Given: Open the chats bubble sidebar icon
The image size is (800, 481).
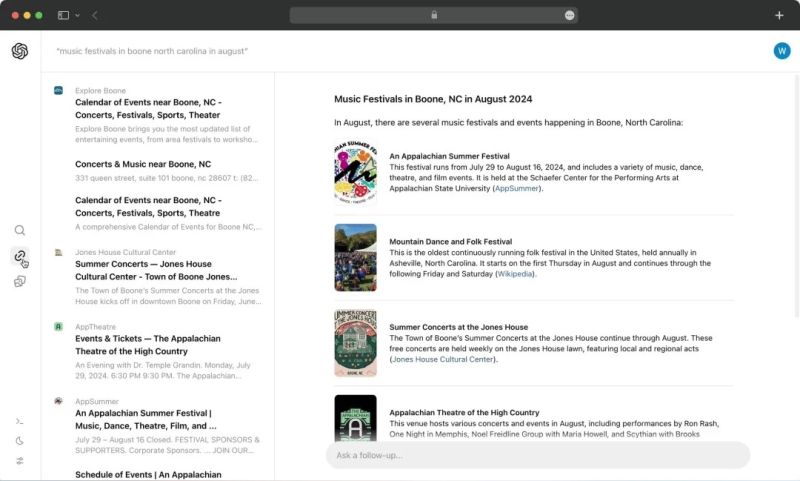Looking at the screenshot, I should coord(20,282).
